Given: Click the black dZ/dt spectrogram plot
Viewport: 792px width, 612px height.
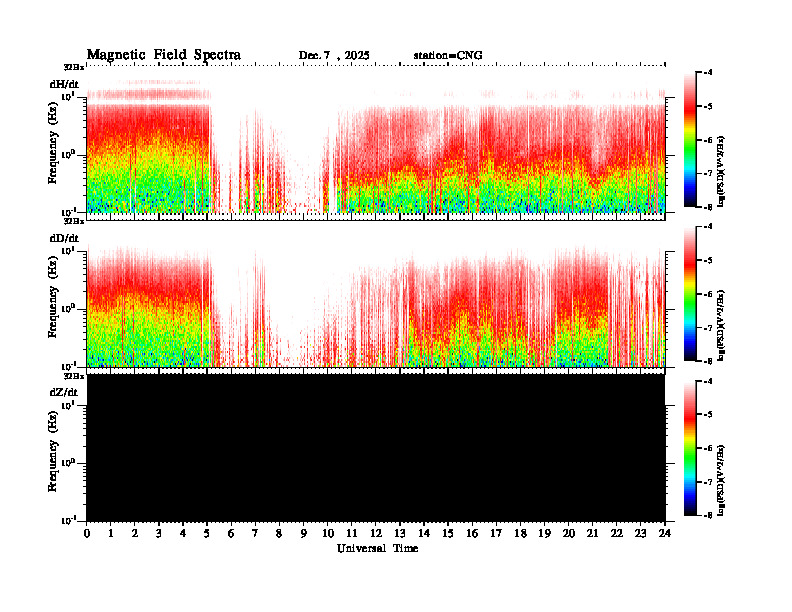Looking at the screenshot, I should (376, 447).
